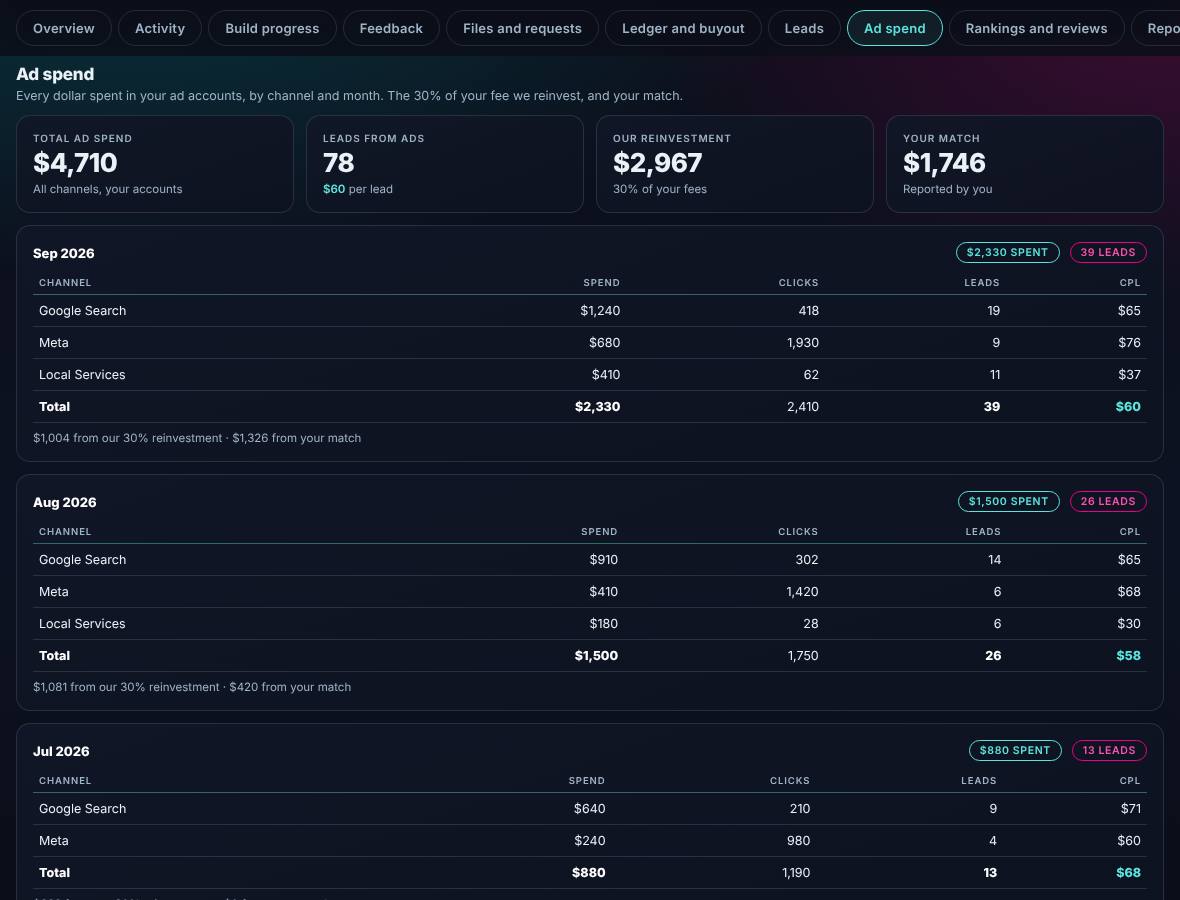Click the $1,004 reinvestment note

(197, 438)
